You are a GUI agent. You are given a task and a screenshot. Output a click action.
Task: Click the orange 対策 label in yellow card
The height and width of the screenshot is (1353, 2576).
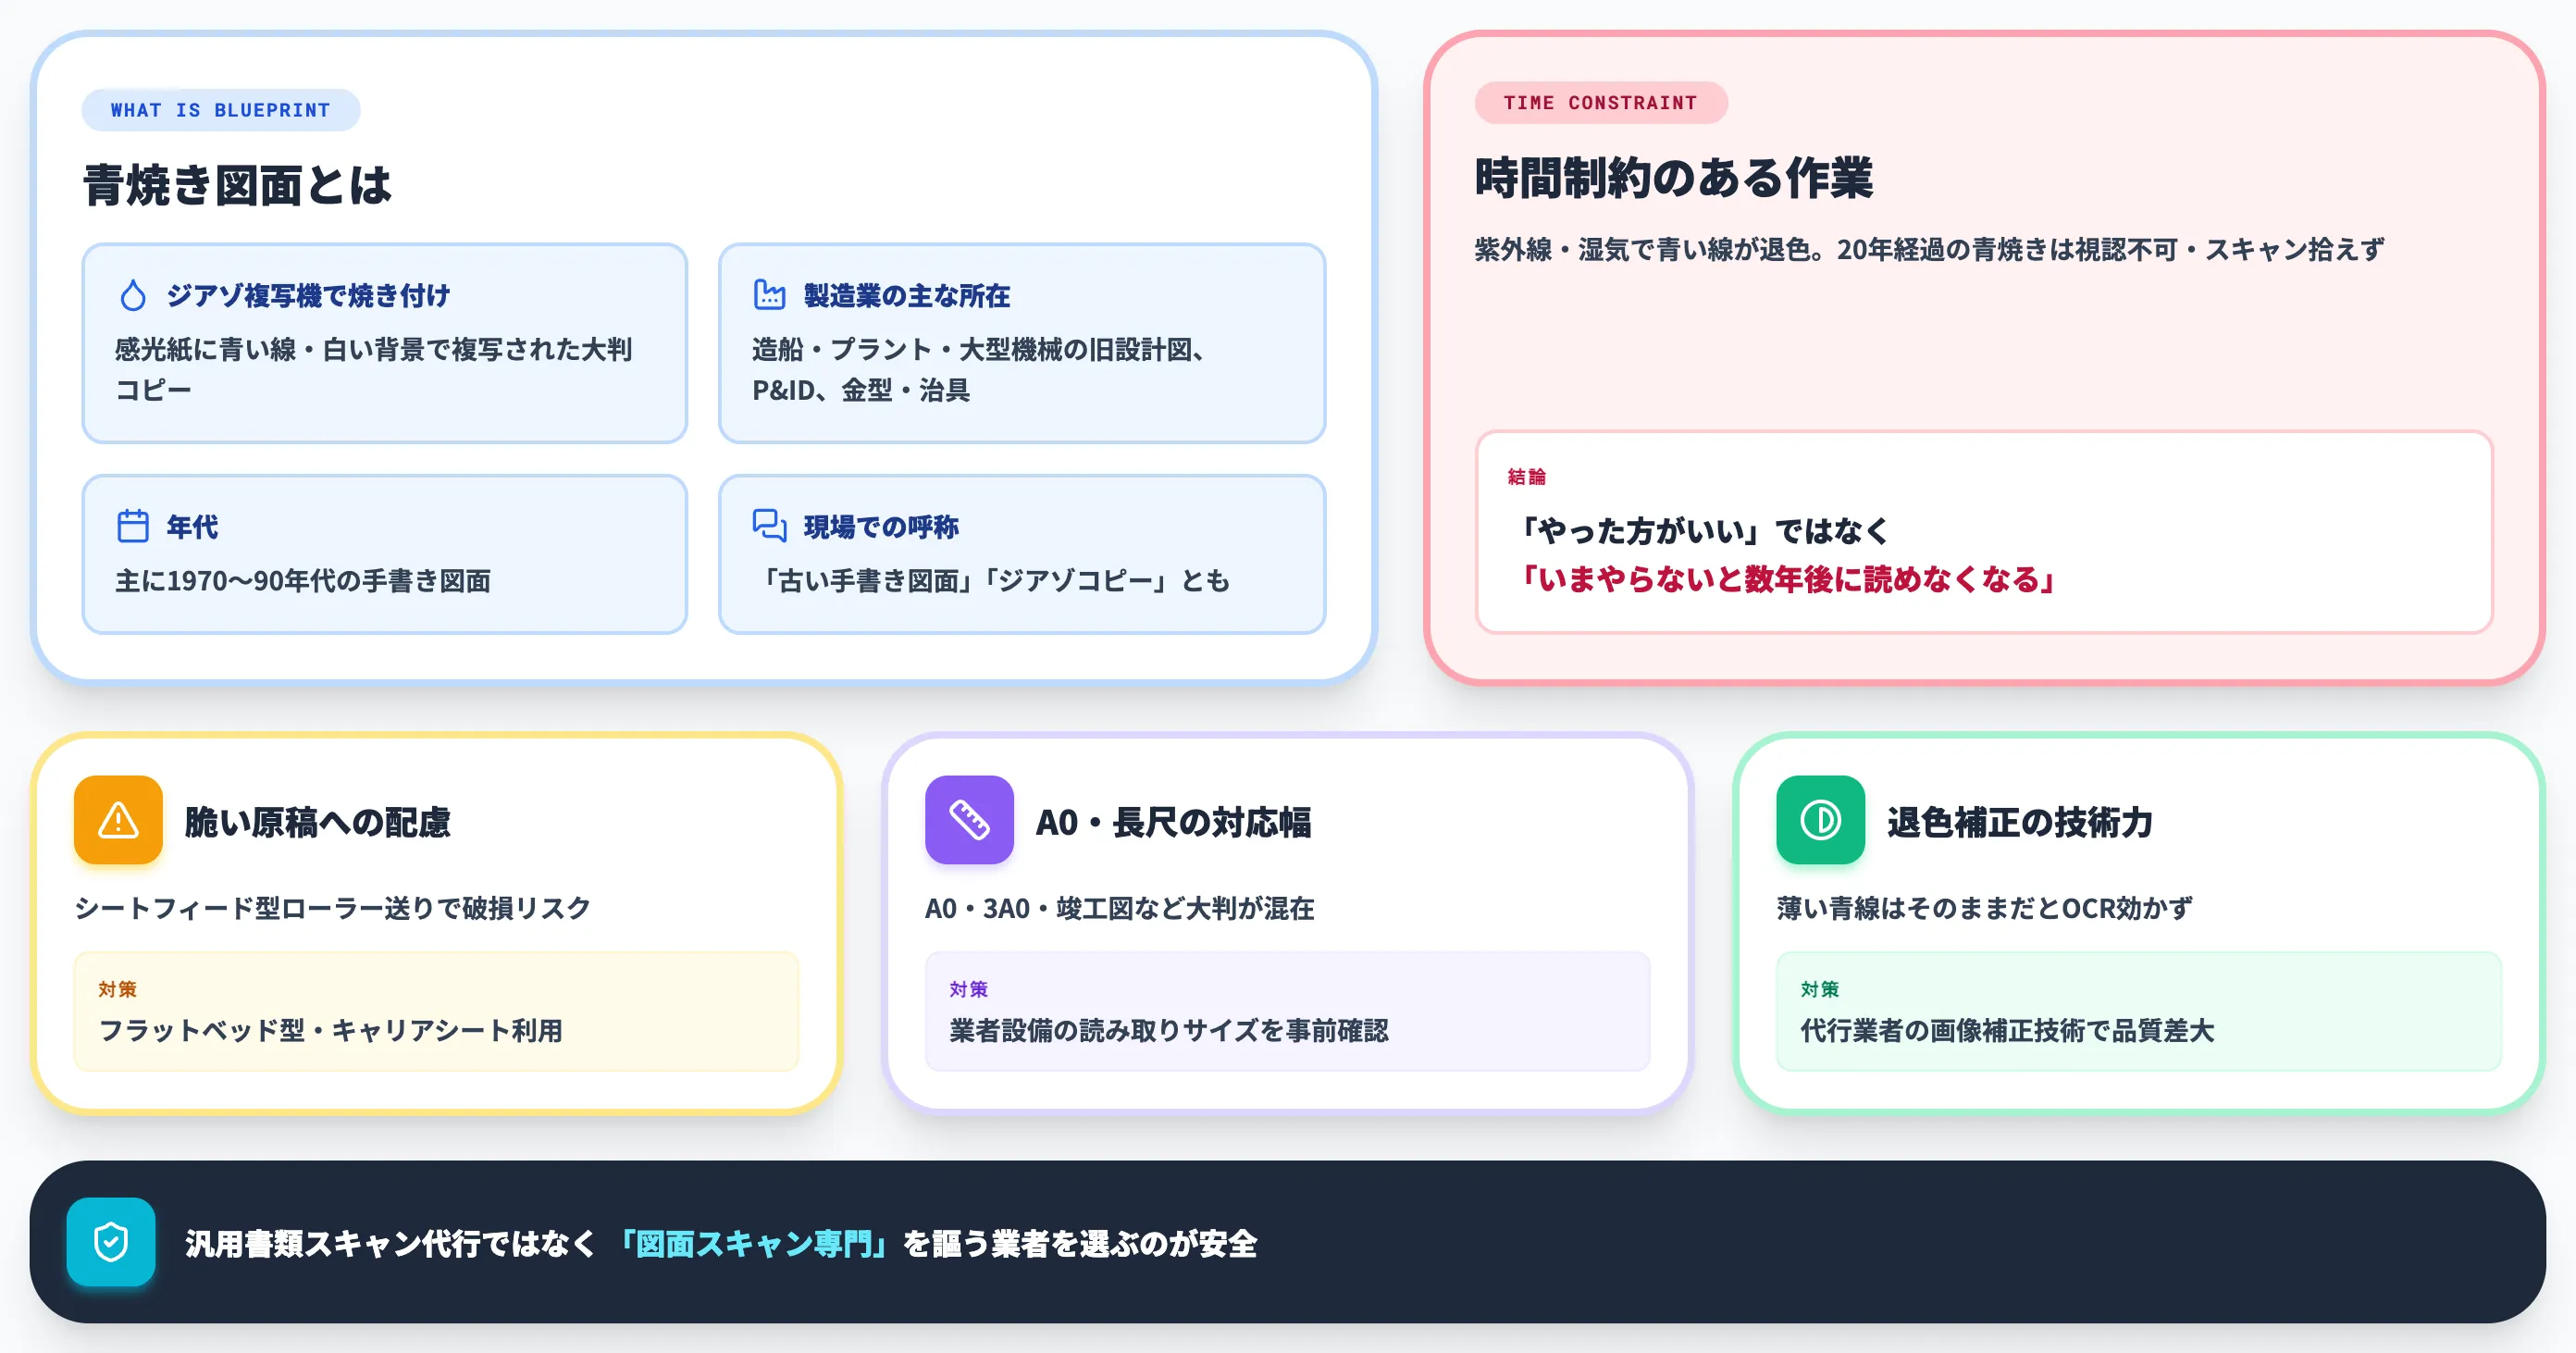(x=117, y=989)
